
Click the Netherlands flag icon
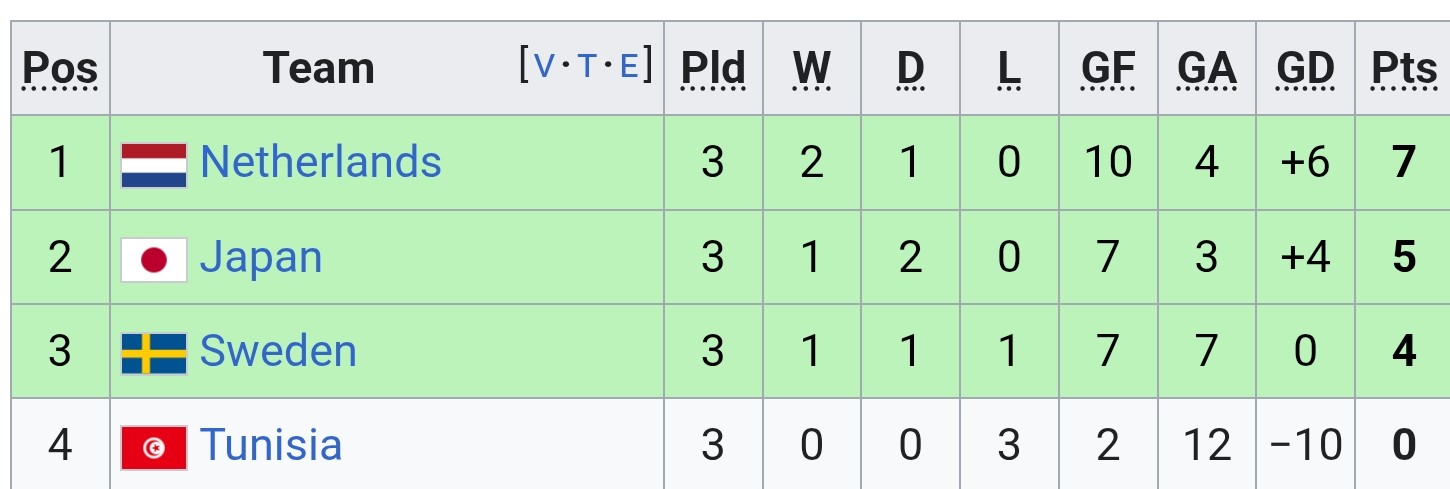pyautogui.click(x=154, y=165)
